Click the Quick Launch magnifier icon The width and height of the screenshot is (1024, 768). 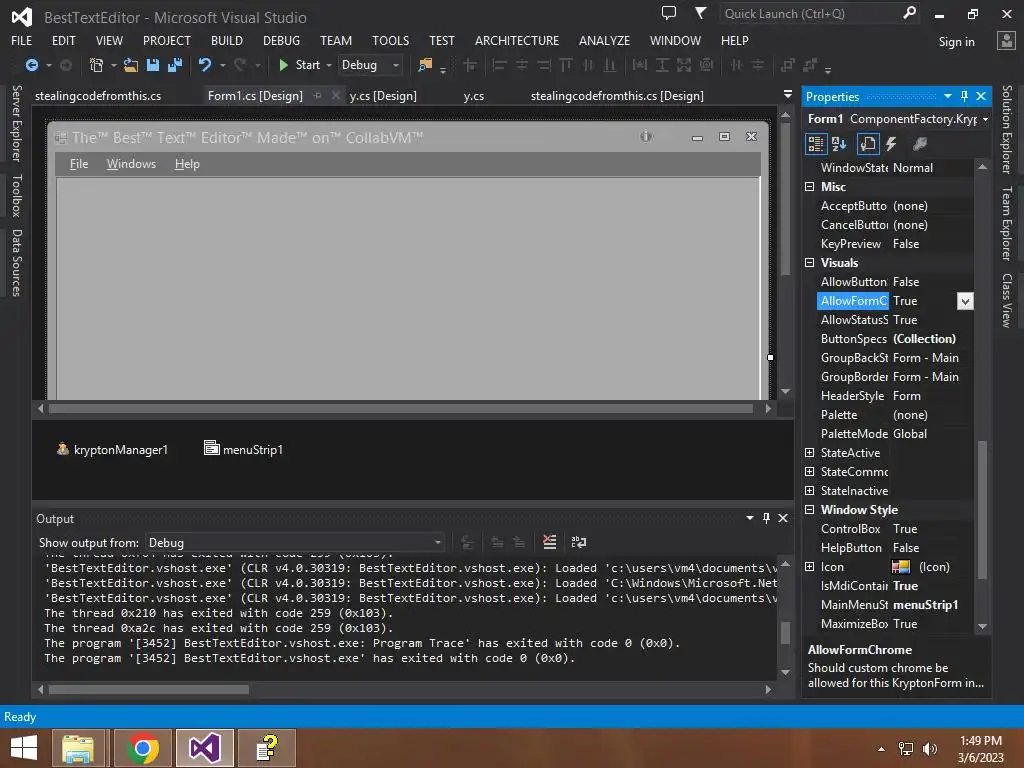point(910,13)
